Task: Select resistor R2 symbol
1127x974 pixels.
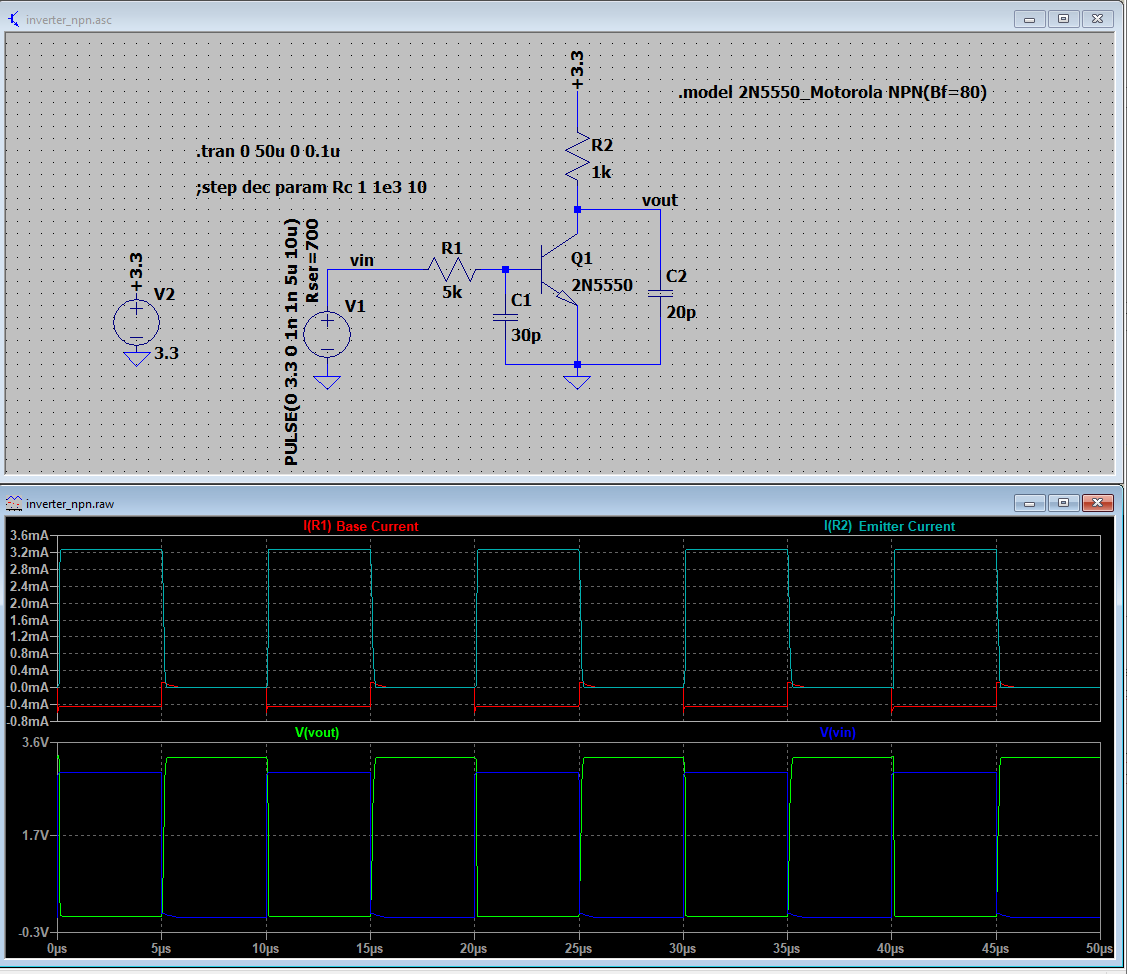Action: [x=577, y=157]
